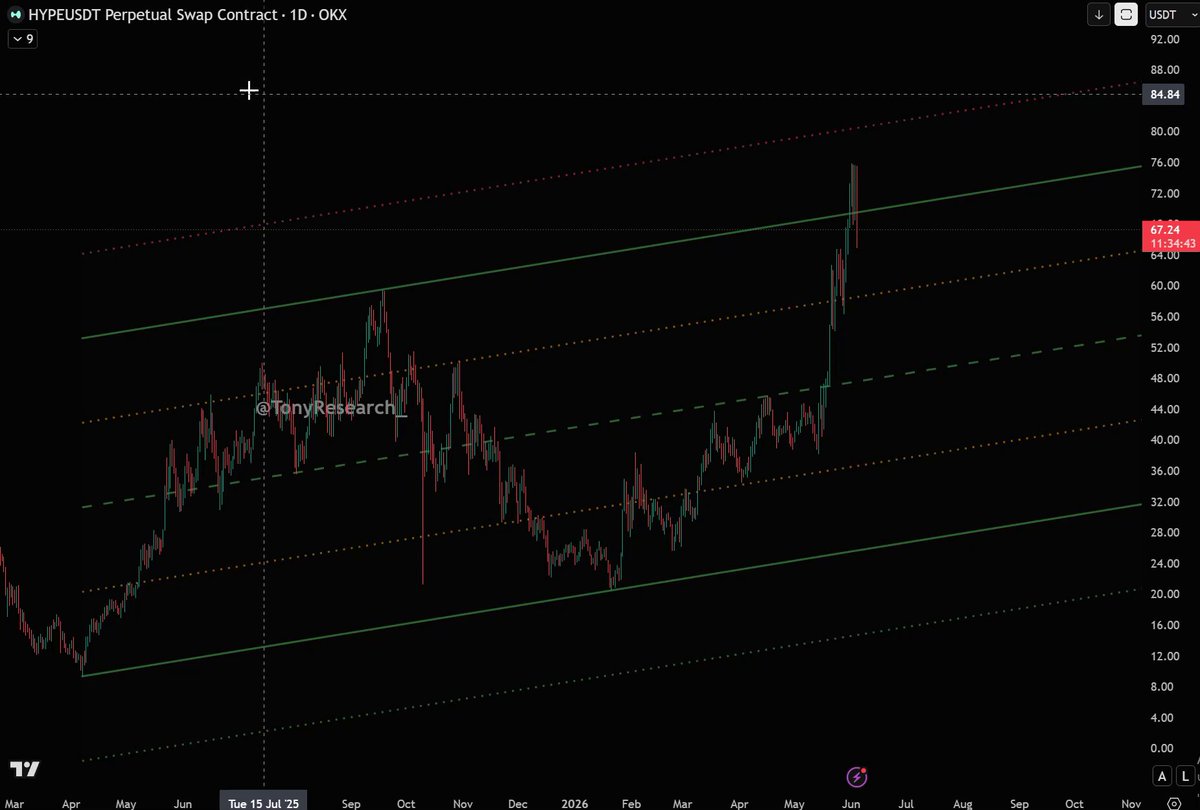The width and height of the screenshot is (1200, 810).
Task: Open chart settings hexagon gear icon
Action: [1173, 802]
